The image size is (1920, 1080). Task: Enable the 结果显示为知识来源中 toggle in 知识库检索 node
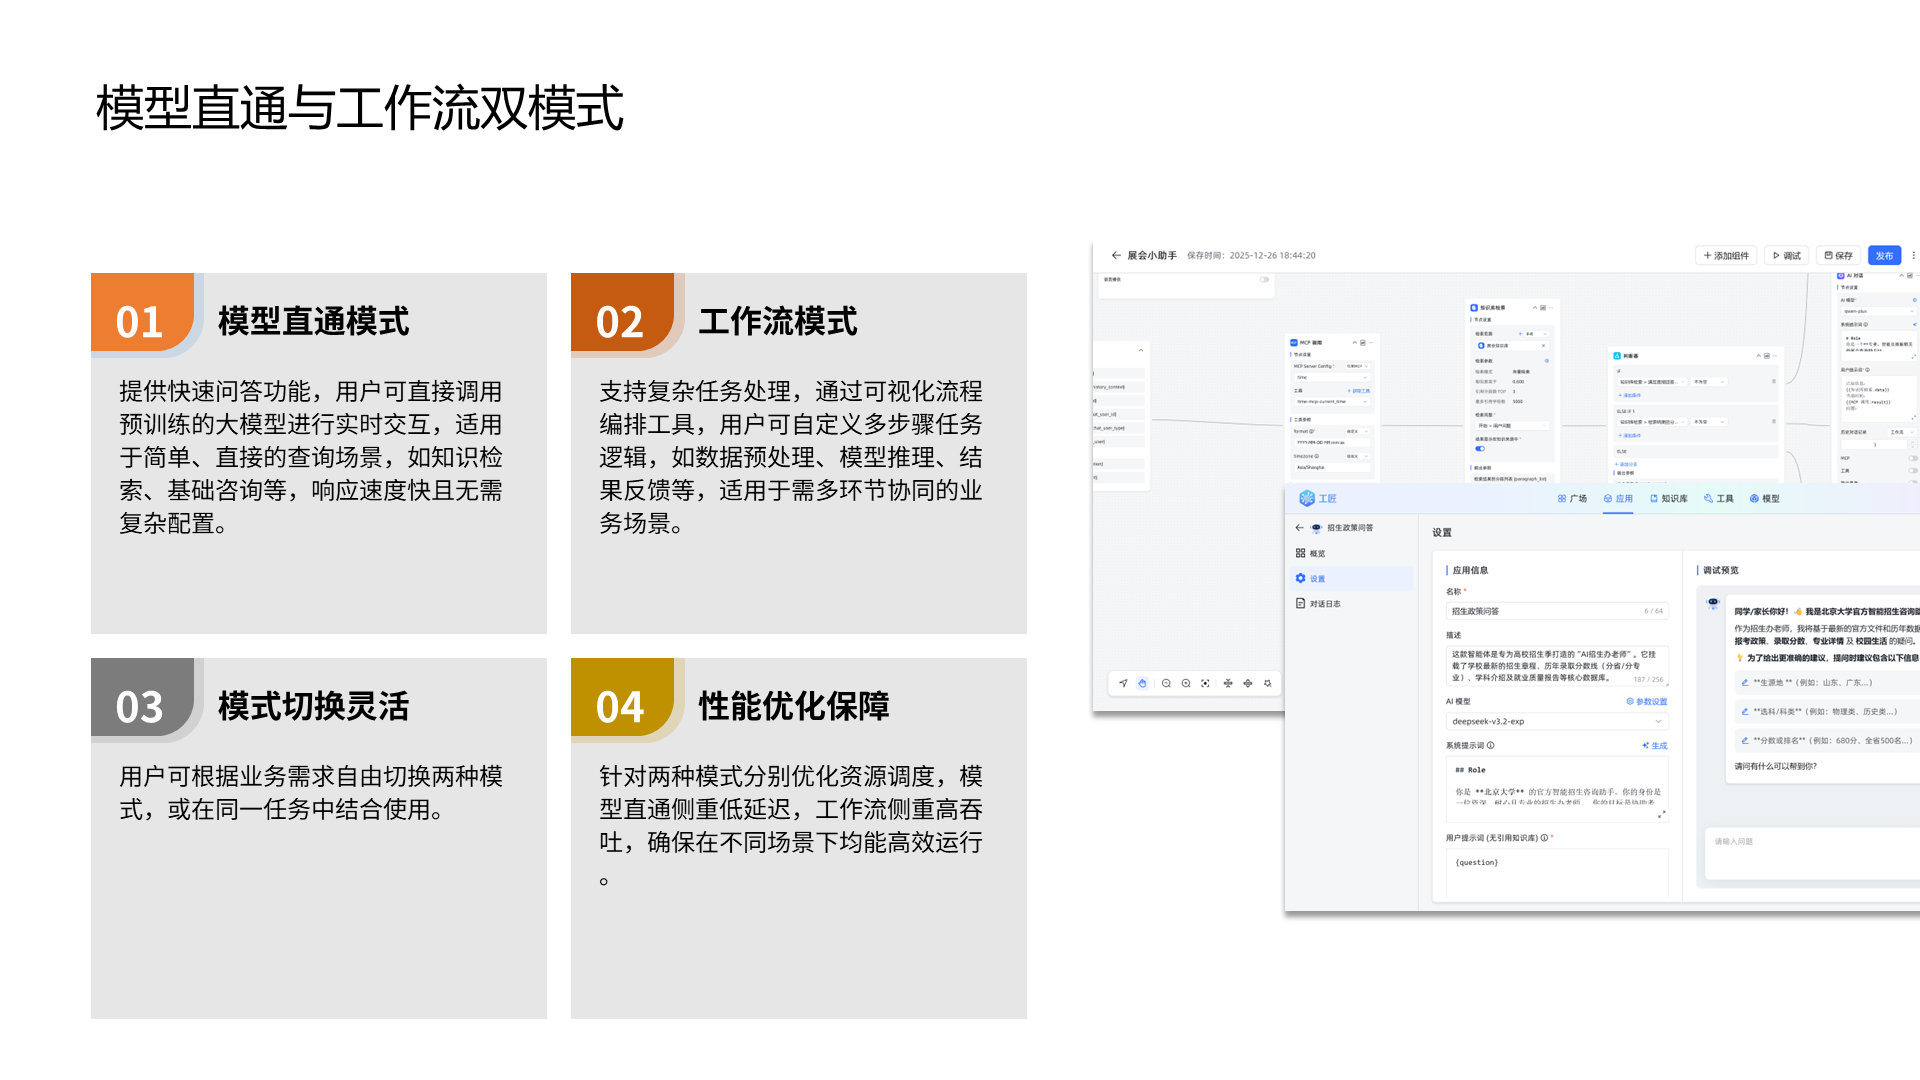(1480, 448)
